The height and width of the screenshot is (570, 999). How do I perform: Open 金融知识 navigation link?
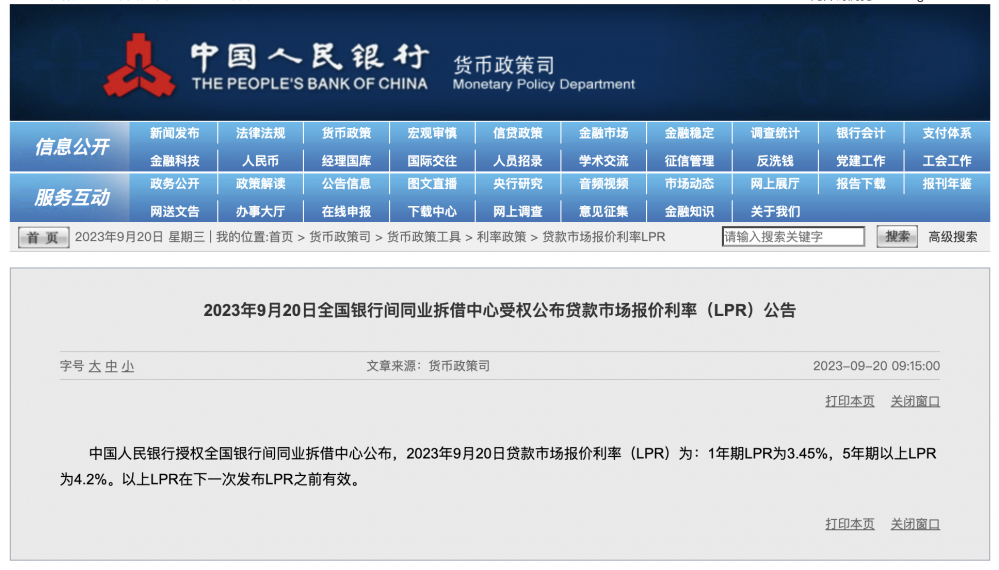689,211
